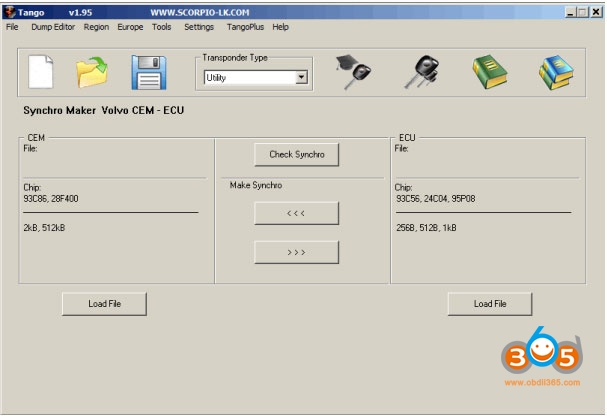Open the TangoPlus menu
607x418 pixels.
(245, 27)
